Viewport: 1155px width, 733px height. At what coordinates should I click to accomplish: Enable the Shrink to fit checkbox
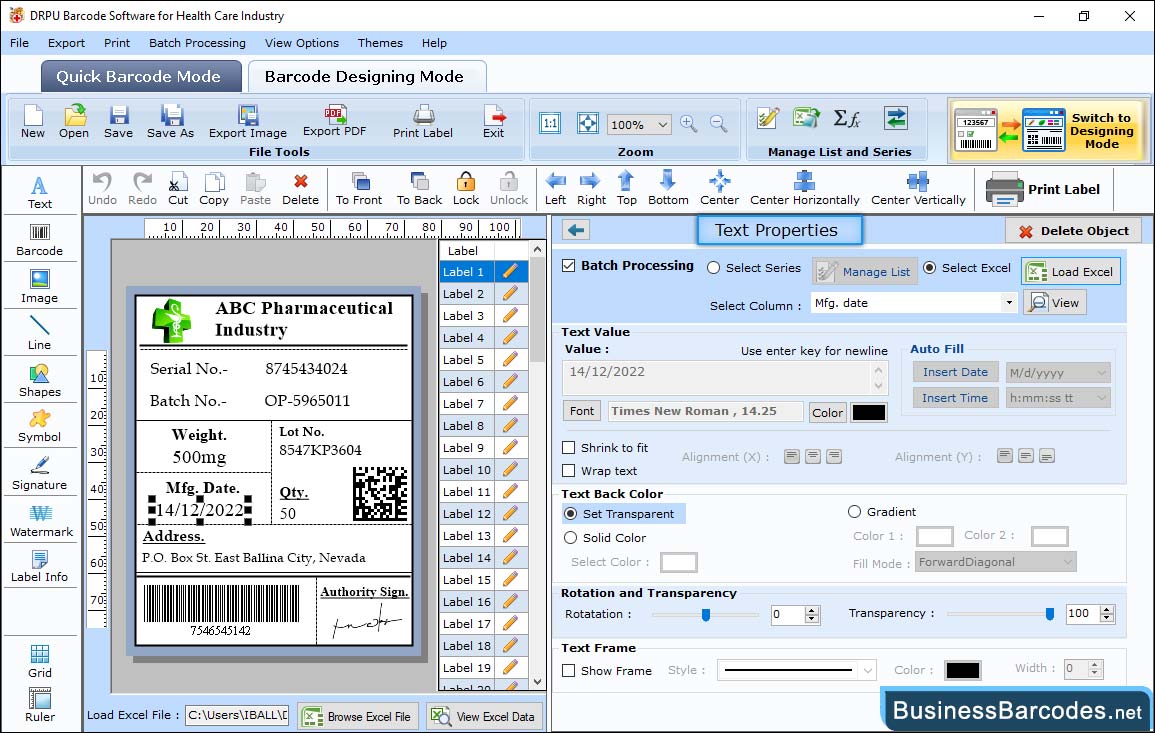[569, 448]
